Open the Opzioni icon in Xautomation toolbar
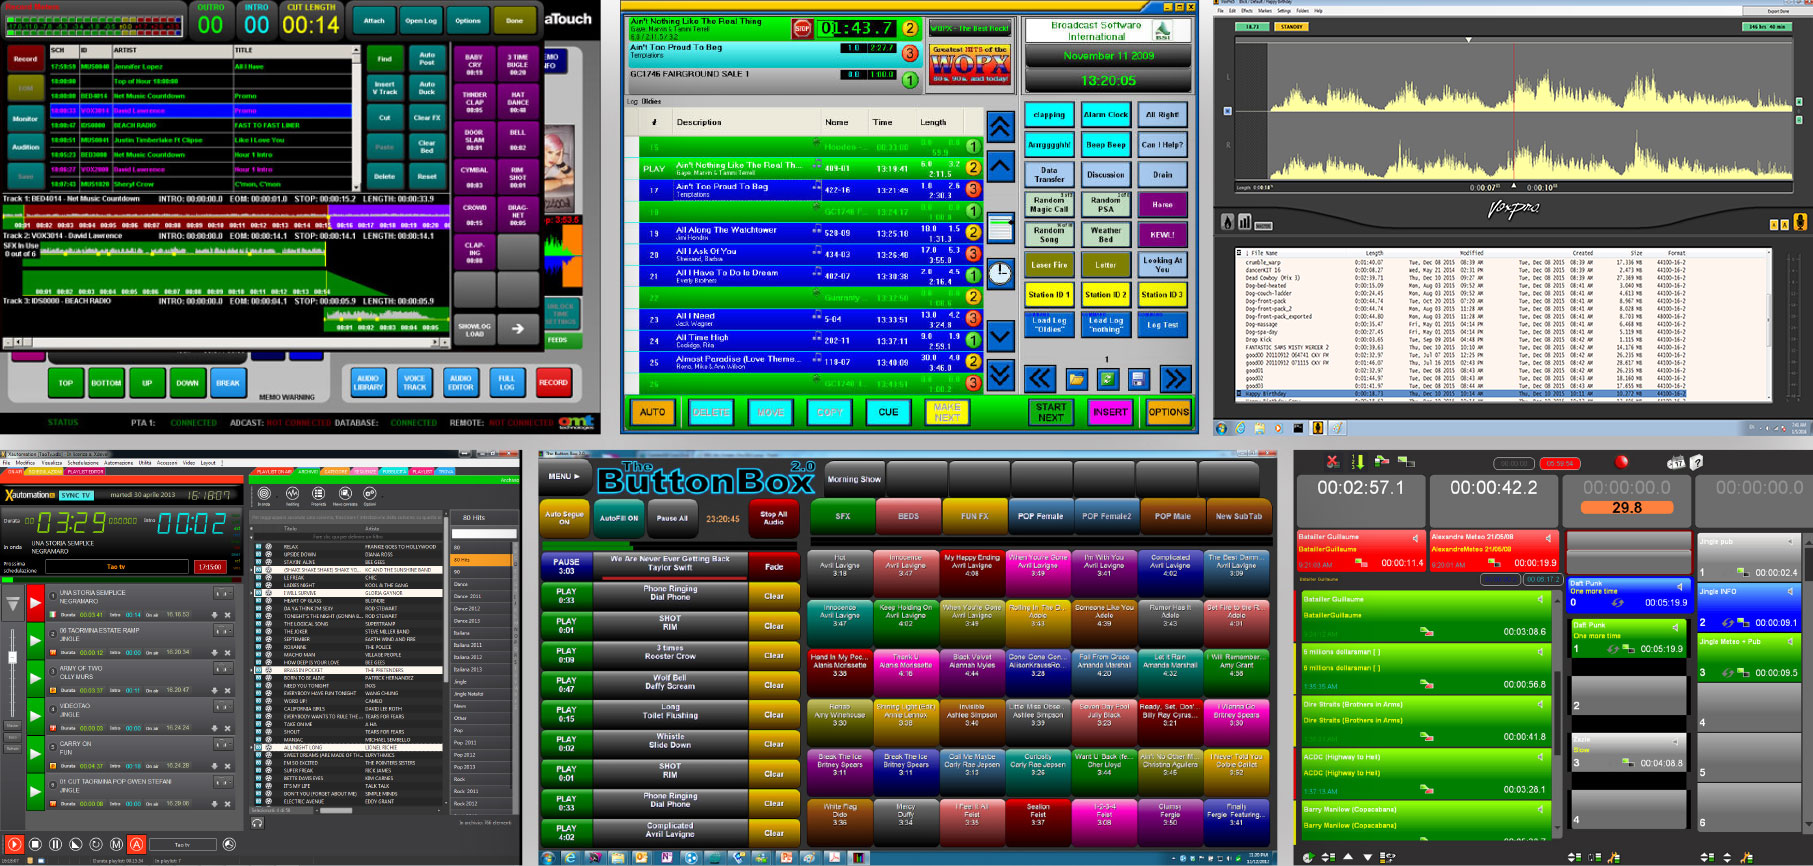The height and width of the screenshot is (866, 1813). pos(369,494)
